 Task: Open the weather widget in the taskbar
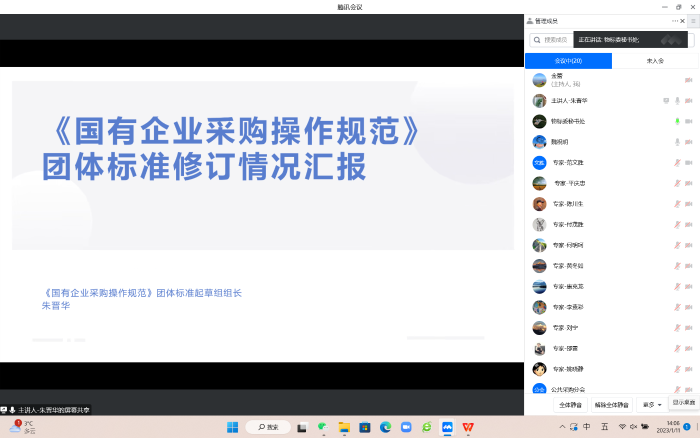click(x=22, y=427)
